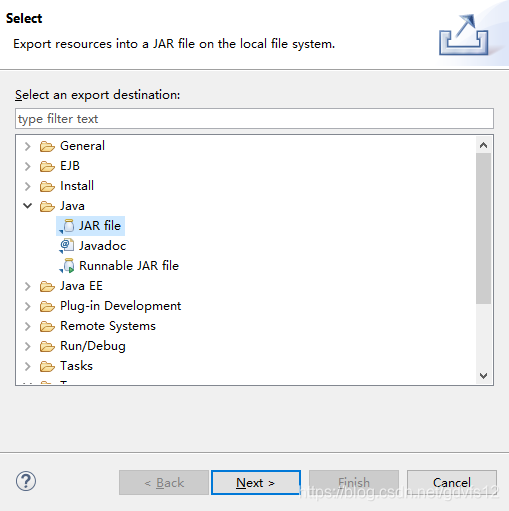The width and height of the screenshot is (509, 511).
Task: Select the Run/Debug label
Action: [x=93, y=346]
